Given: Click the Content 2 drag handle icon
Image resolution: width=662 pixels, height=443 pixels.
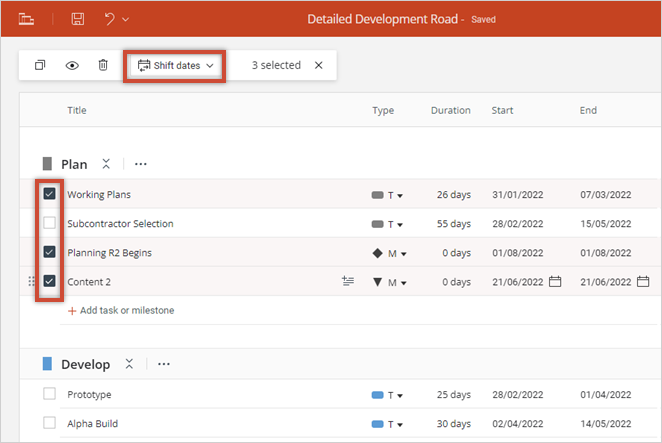Looking at the screenshot, I should [x=31, y=281].
